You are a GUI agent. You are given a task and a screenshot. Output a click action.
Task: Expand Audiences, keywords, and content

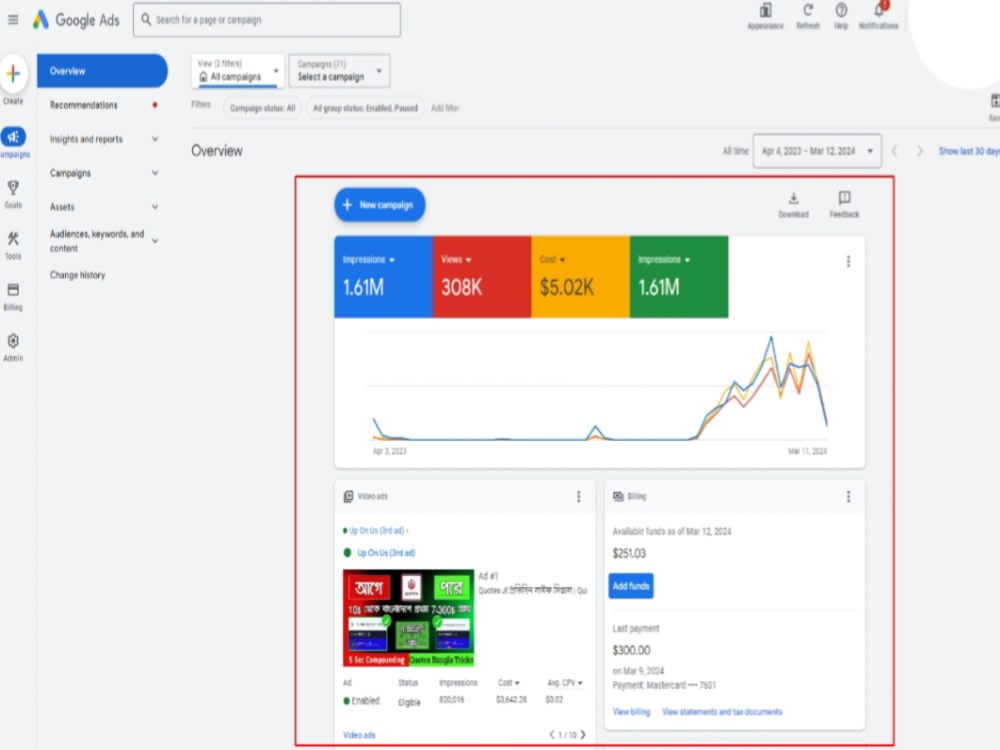pyautogui.click(x=154, y=241)
